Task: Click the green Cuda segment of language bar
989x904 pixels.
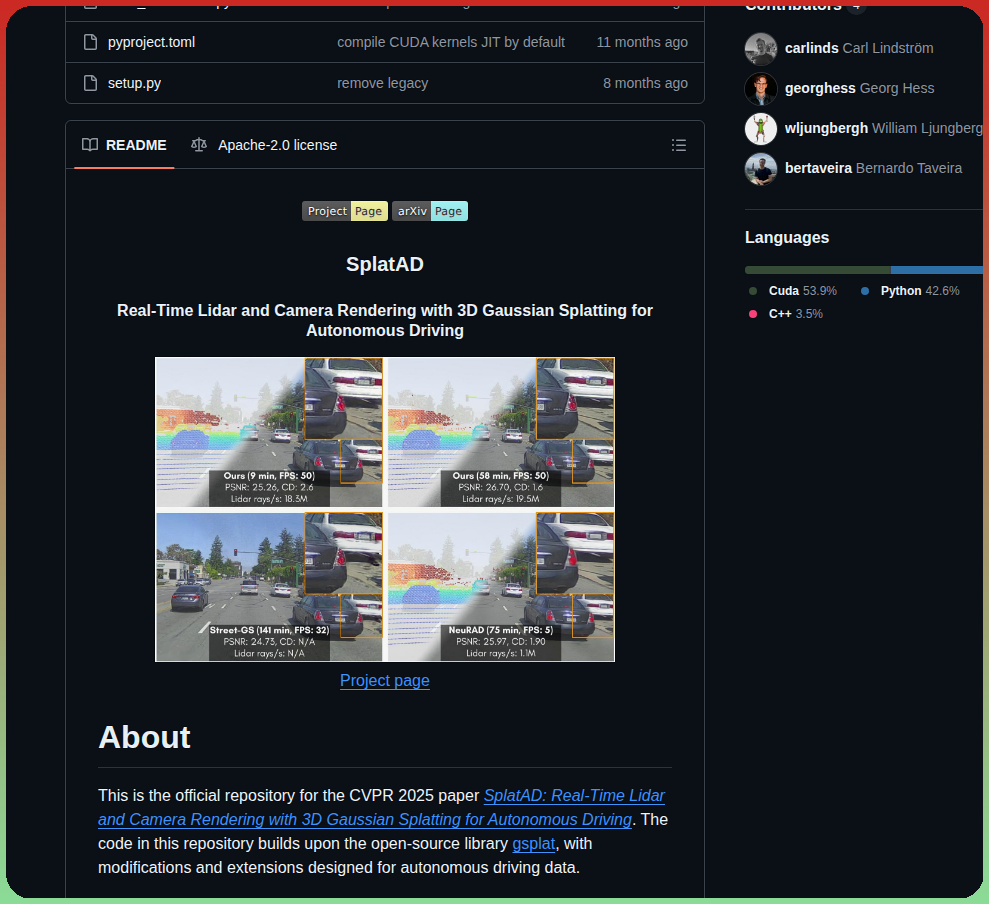Action: [817, 270]
